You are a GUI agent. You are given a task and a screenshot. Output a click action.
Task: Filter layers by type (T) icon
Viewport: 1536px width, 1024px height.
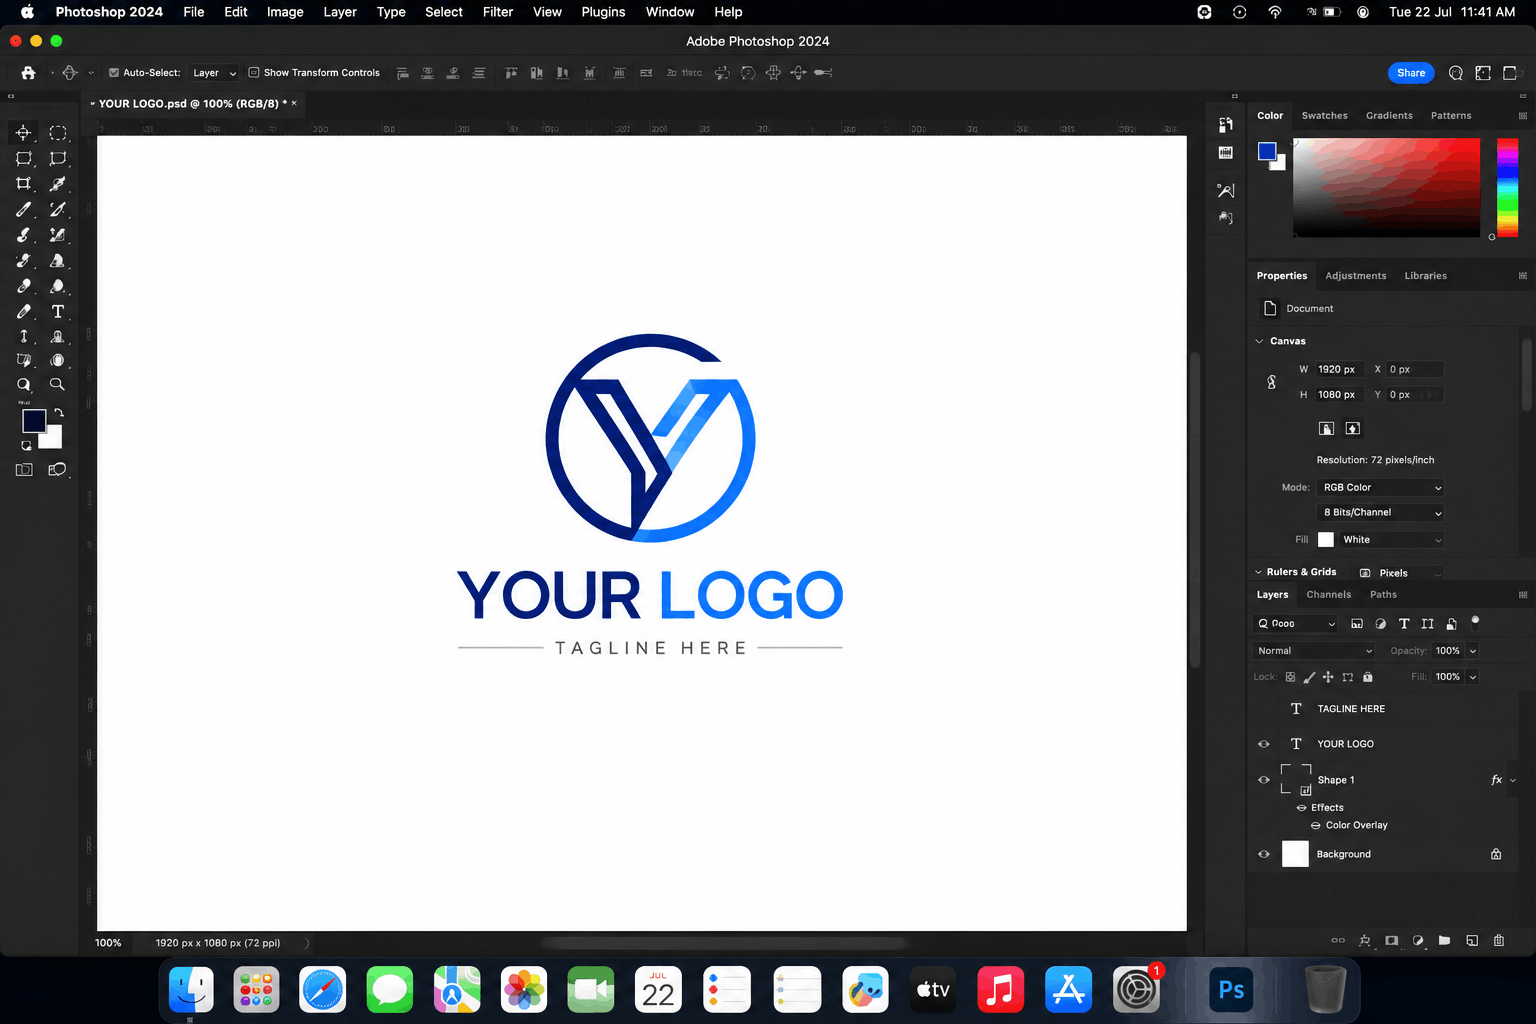(1404, 623)
